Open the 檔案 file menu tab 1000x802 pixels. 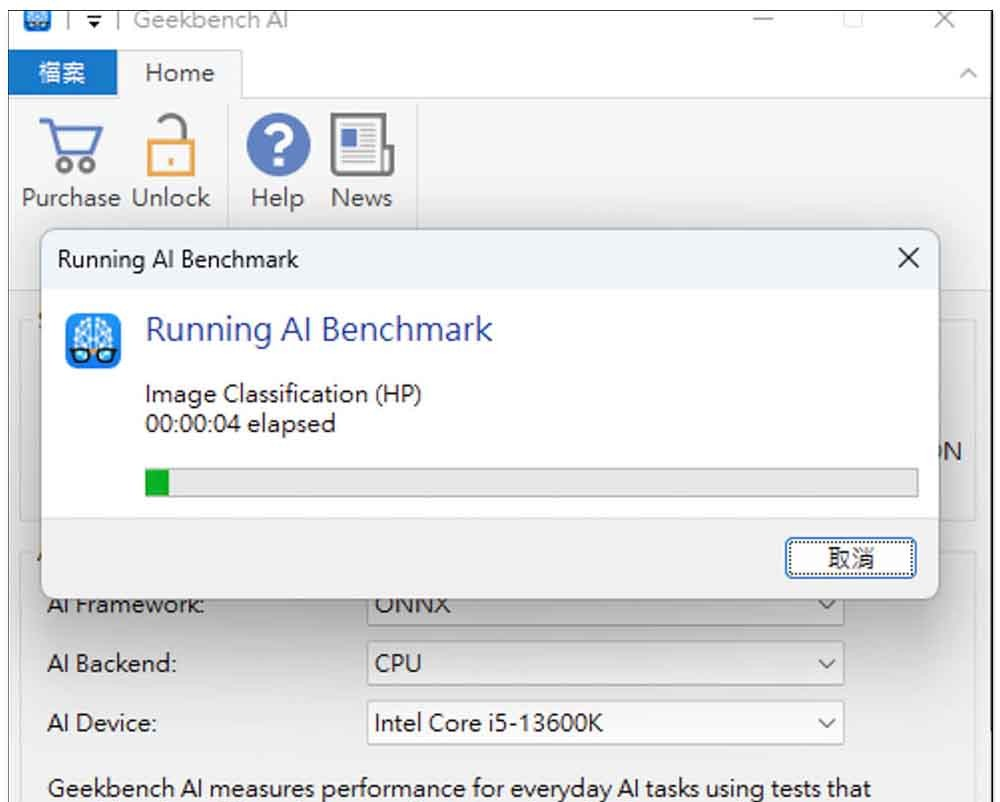click(x=62, y=73)
